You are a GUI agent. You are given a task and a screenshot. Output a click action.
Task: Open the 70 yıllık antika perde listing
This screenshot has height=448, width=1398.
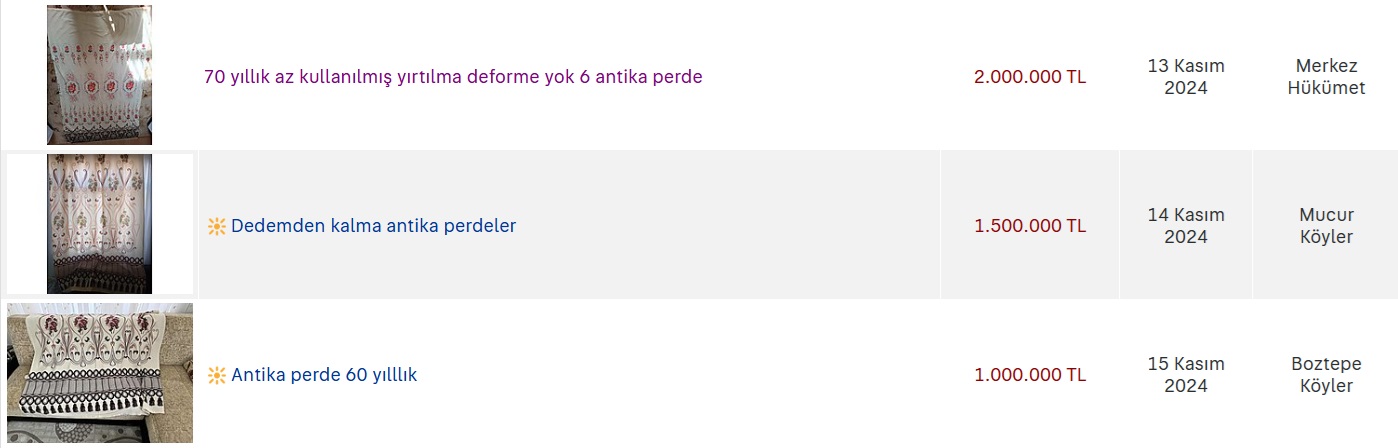(x=453, y=76)
